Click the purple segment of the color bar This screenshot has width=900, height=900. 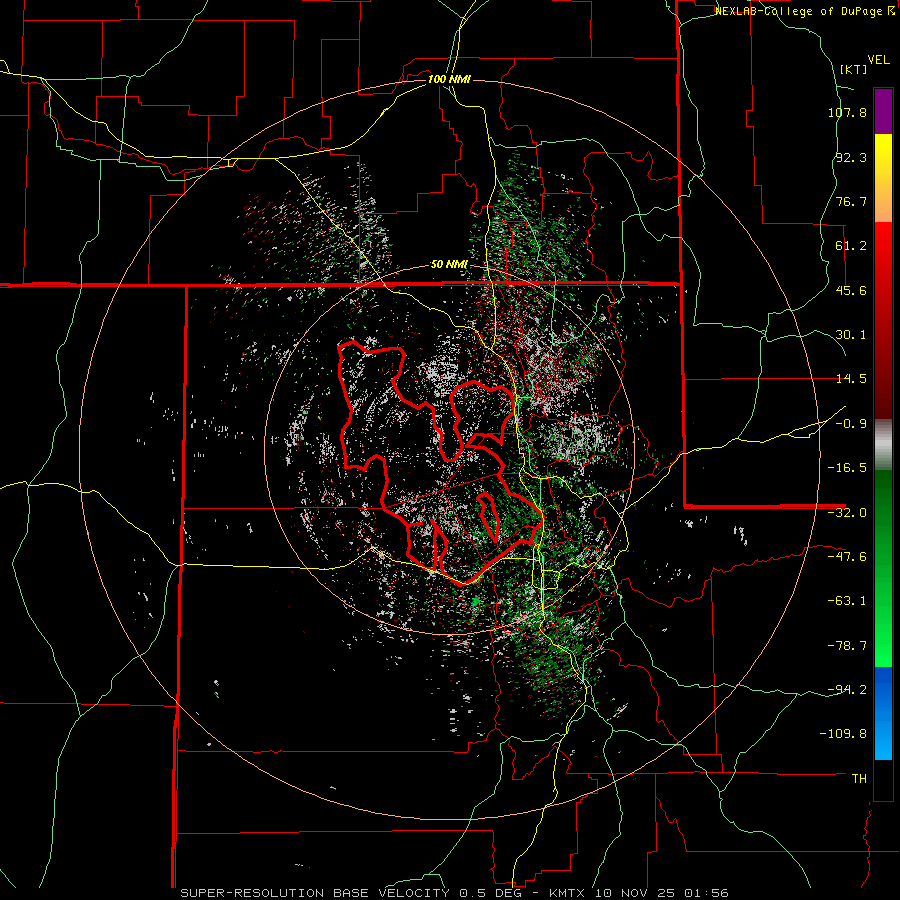click(883, 111)
